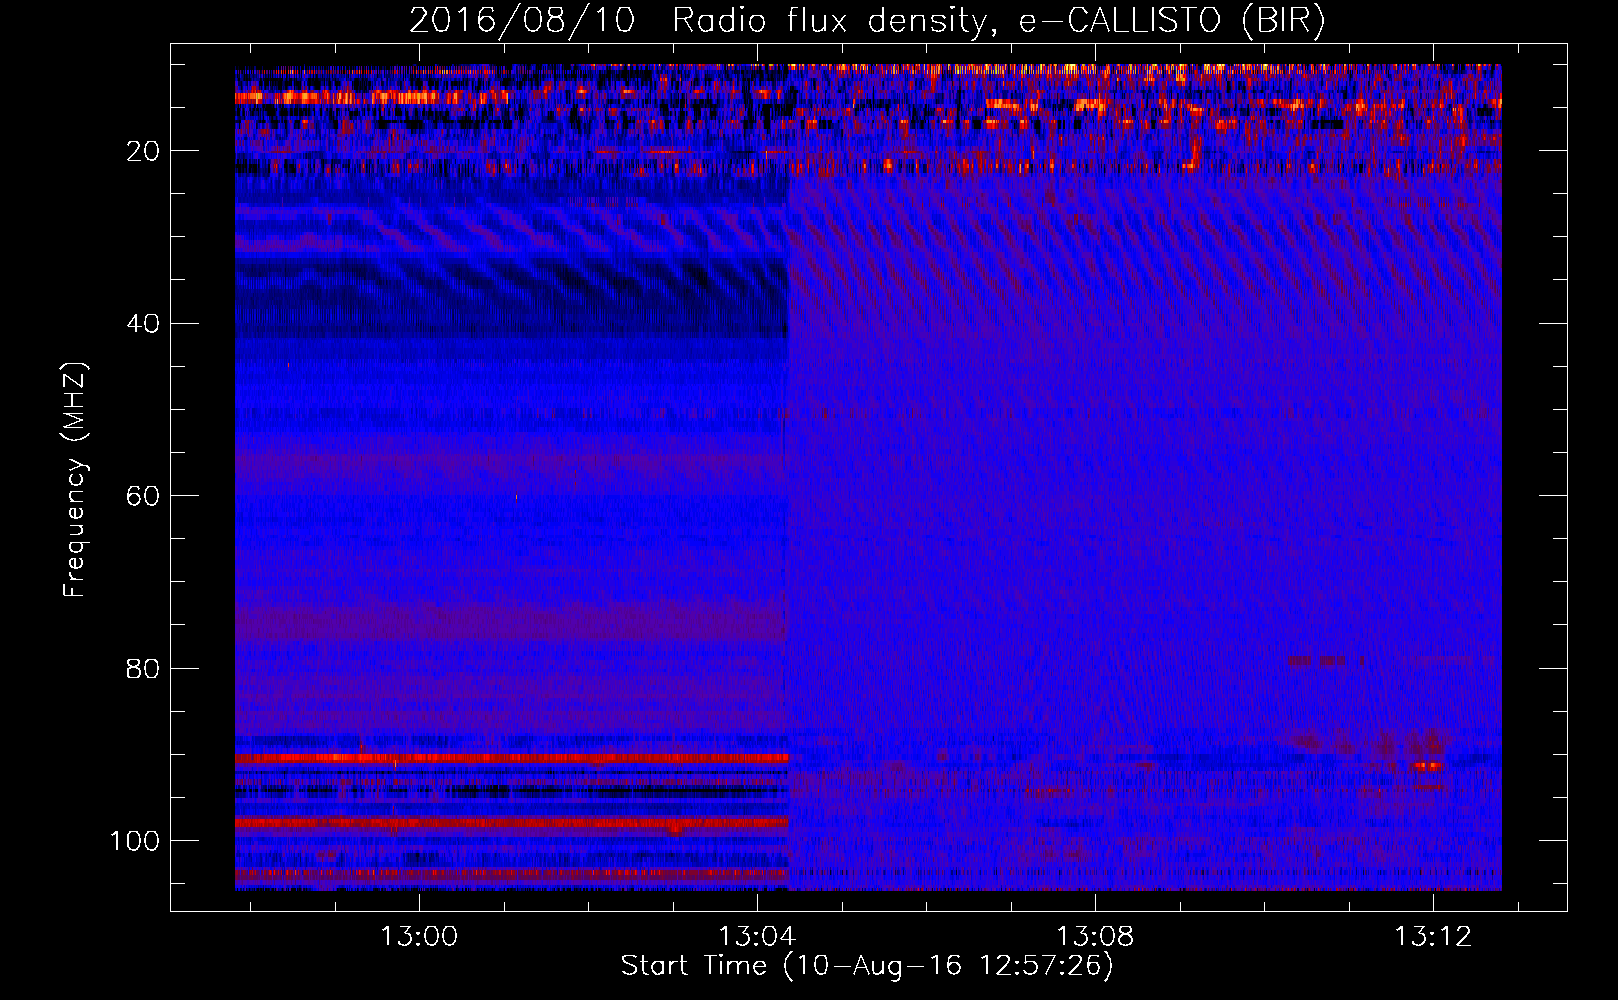
Task: Click the '40' frequency axis label
Action: pos(144,323)
